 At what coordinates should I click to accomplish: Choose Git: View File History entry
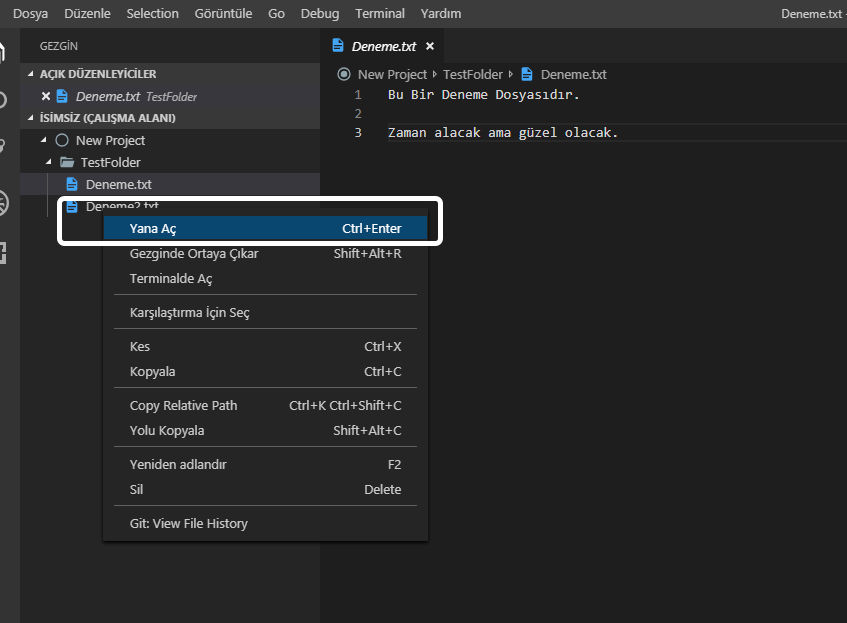(x=265, y=523)
